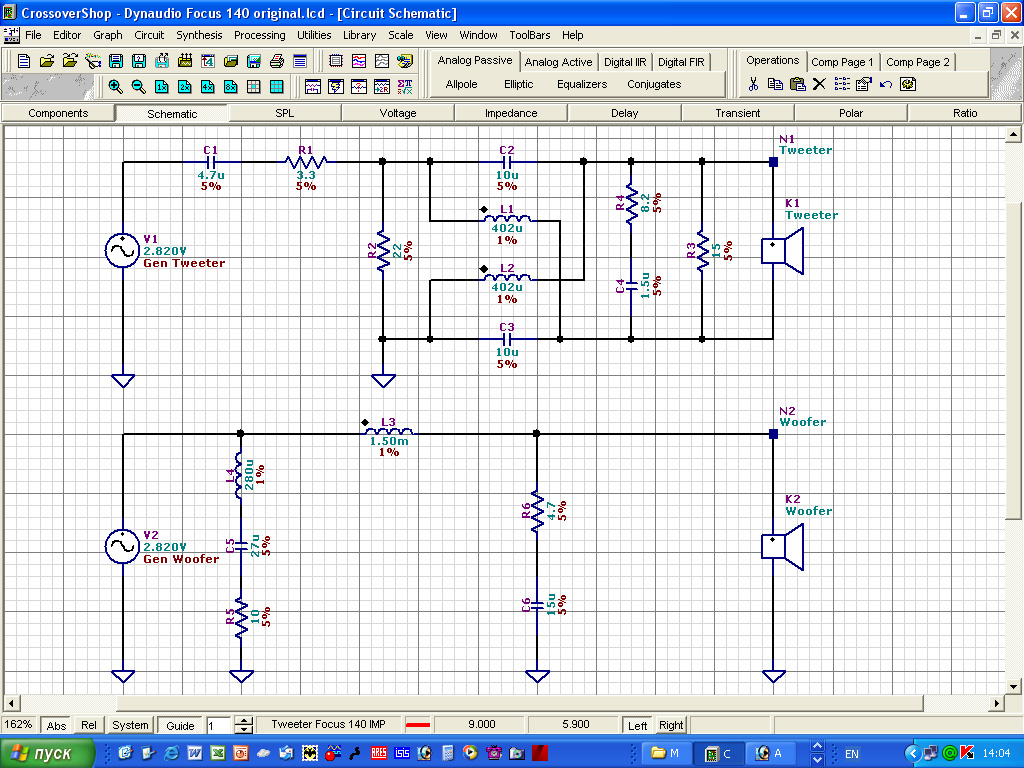Switch to the SPL view tab
Image resolution: width=1024 pixels, height=768 pixels.
pos(285,113)
